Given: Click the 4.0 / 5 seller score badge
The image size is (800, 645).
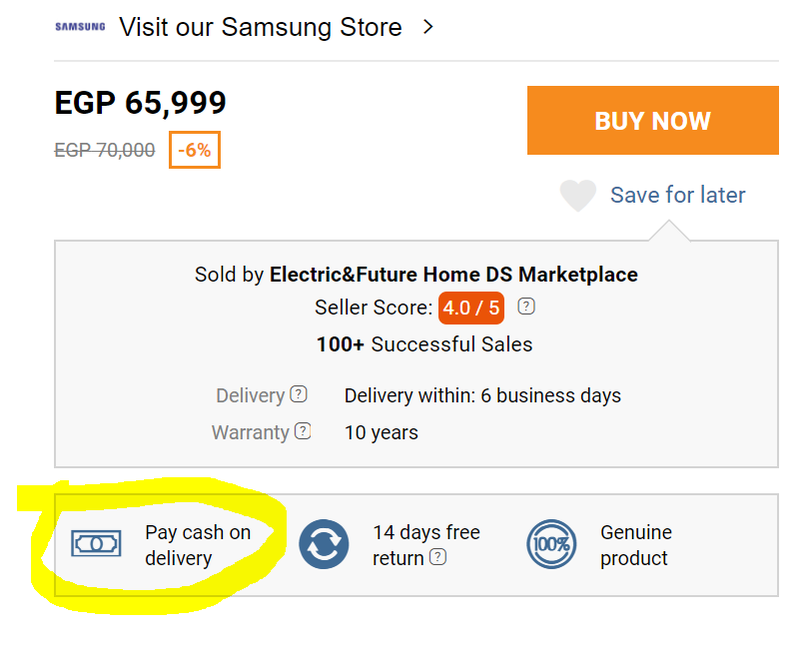Looking at the screenshot, I should click(470, 307).
